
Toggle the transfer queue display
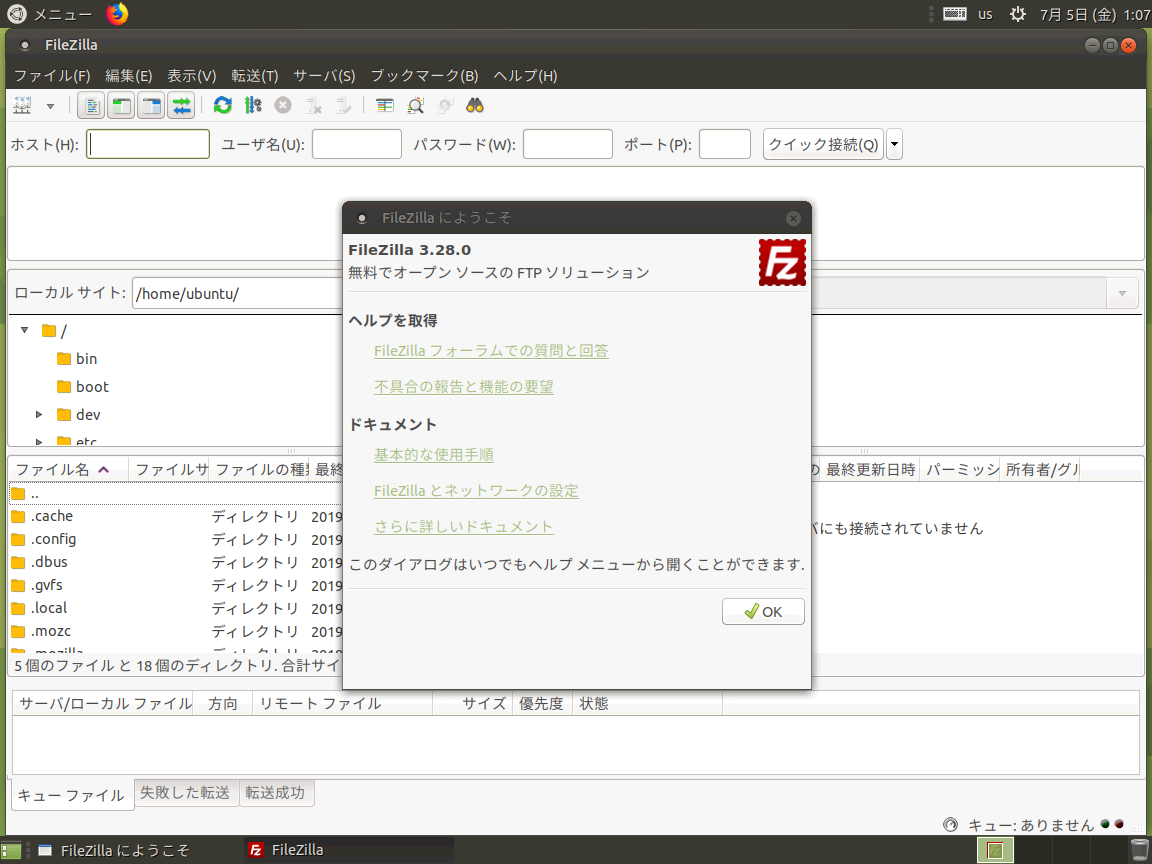181,105
